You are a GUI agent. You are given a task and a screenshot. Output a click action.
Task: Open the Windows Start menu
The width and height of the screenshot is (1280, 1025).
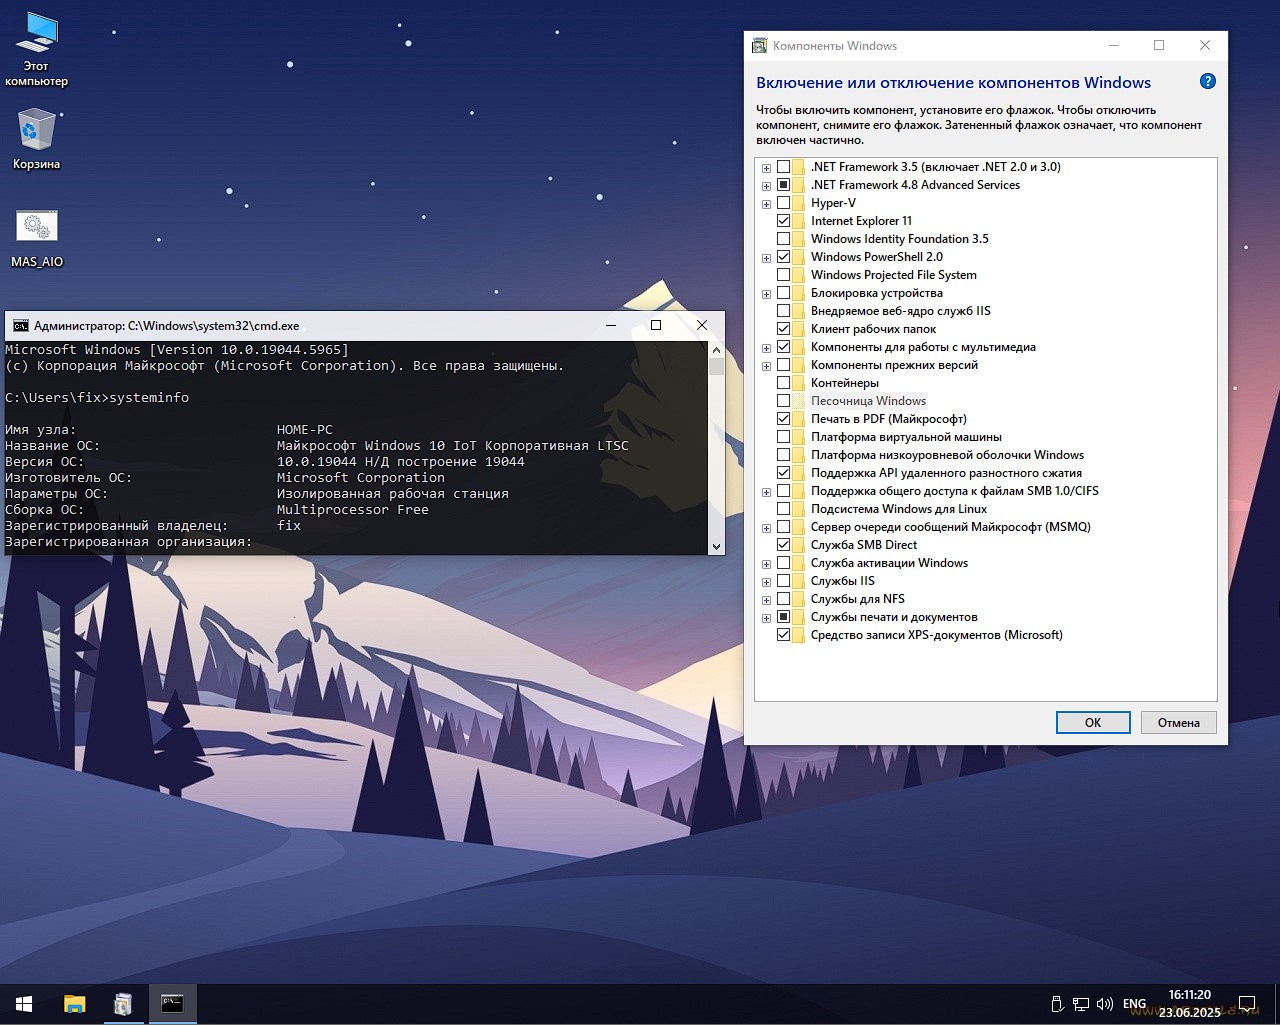pos(24,1004)
